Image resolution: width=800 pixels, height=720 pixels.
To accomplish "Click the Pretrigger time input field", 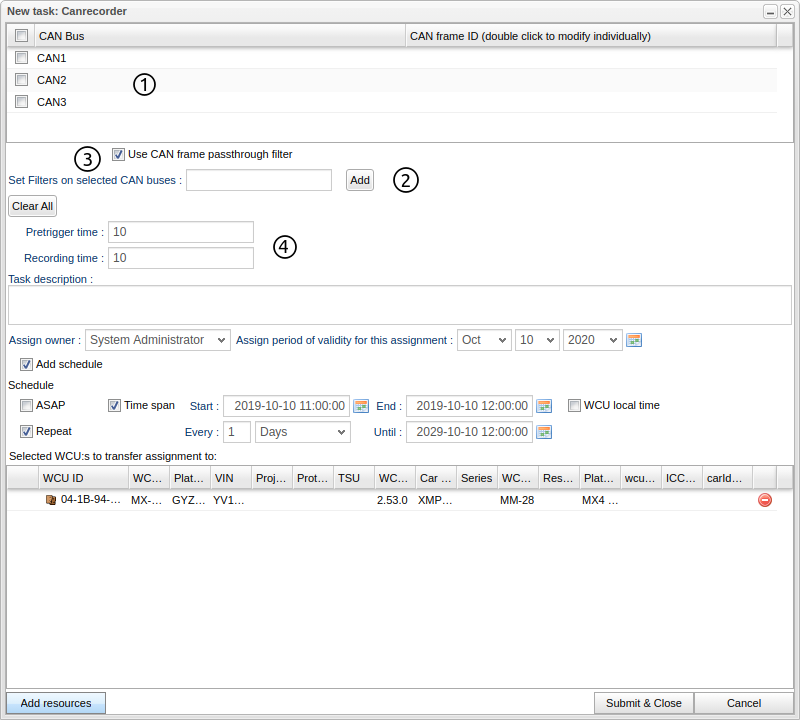I will click(181, 232).
